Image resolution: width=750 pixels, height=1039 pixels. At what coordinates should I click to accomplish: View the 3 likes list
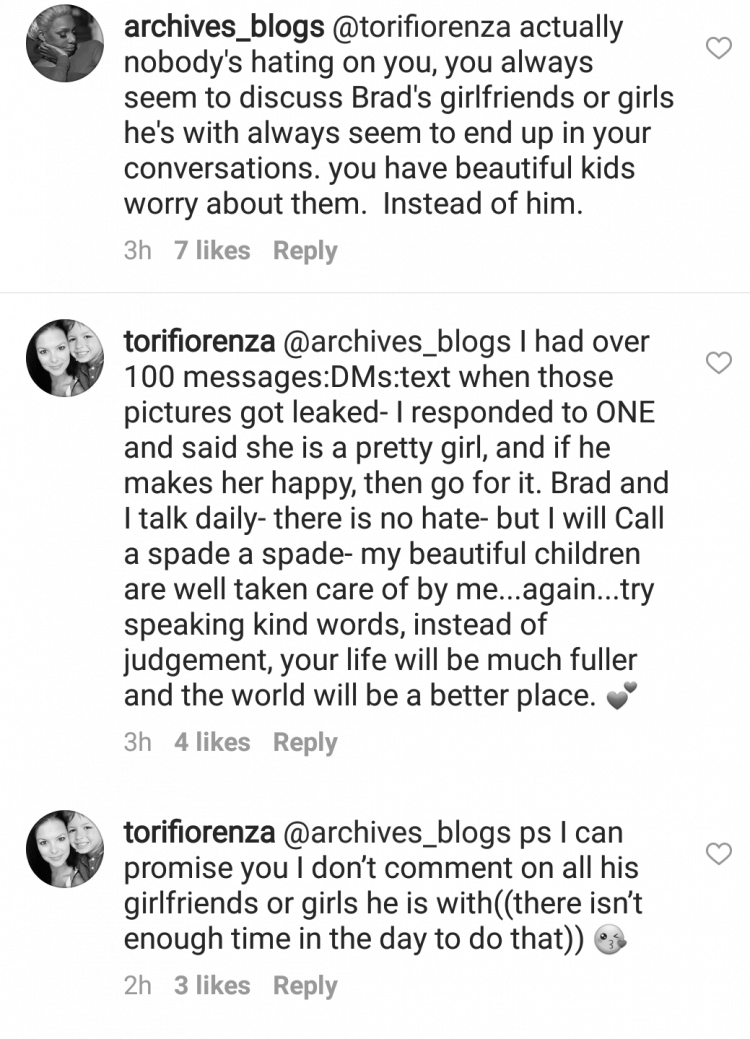tap(212, 985)
